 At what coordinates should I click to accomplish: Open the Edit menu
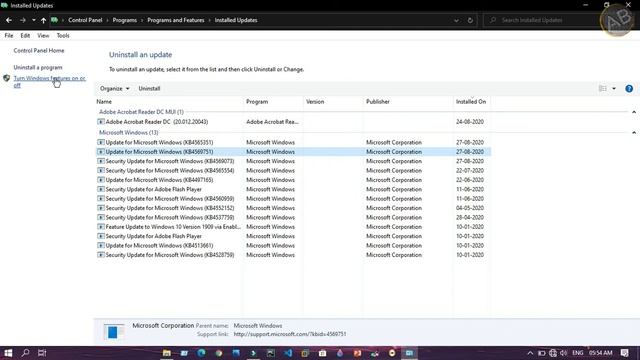[25, 36]
